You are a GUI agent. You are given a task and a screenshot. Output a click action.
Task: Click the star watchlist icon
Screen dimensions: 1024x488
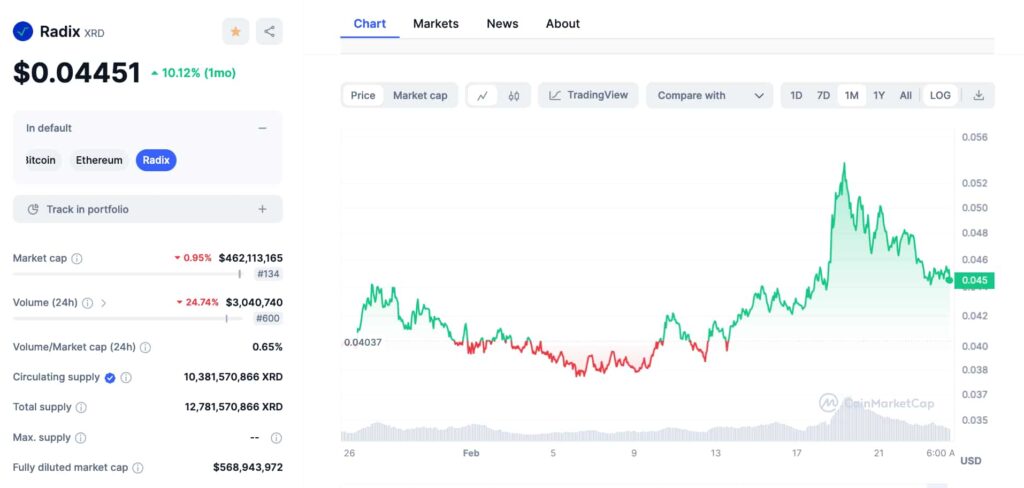point(236,31)
